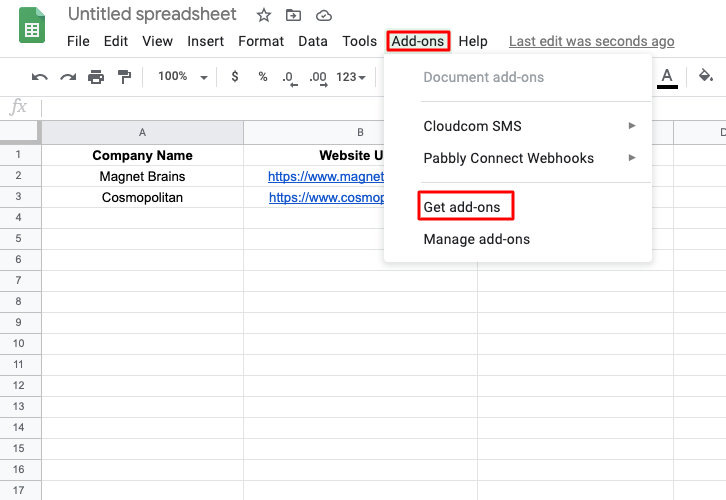This screenshot has height=500, width=726.
Task: Increase decimal places
Action: point(319,78)
